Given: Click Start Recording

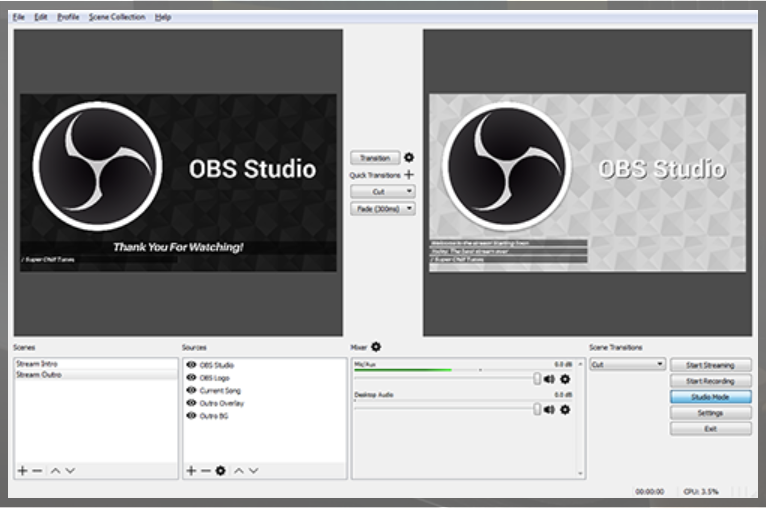Looking at the screenshot, I should tap(710, 381).
